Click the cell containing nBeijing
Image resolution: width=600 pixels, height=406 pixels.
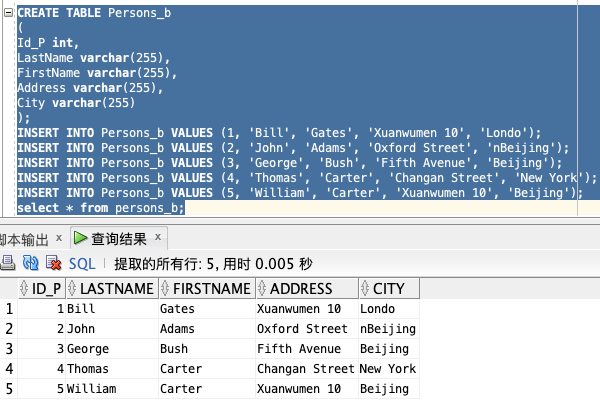coord(389,329)
